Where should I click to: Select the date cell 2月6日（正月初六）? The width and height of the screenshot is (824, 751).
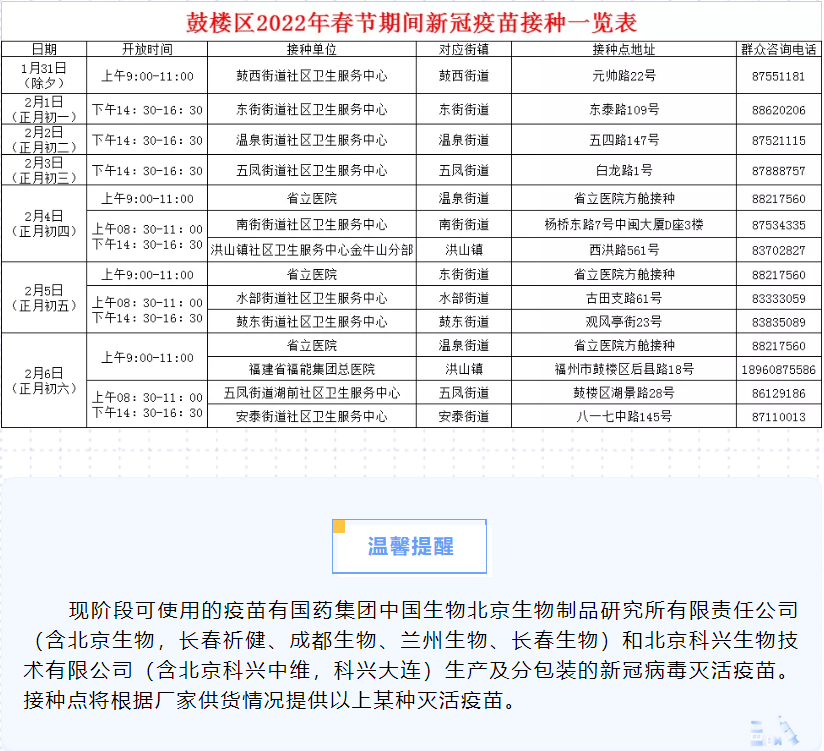44,380
